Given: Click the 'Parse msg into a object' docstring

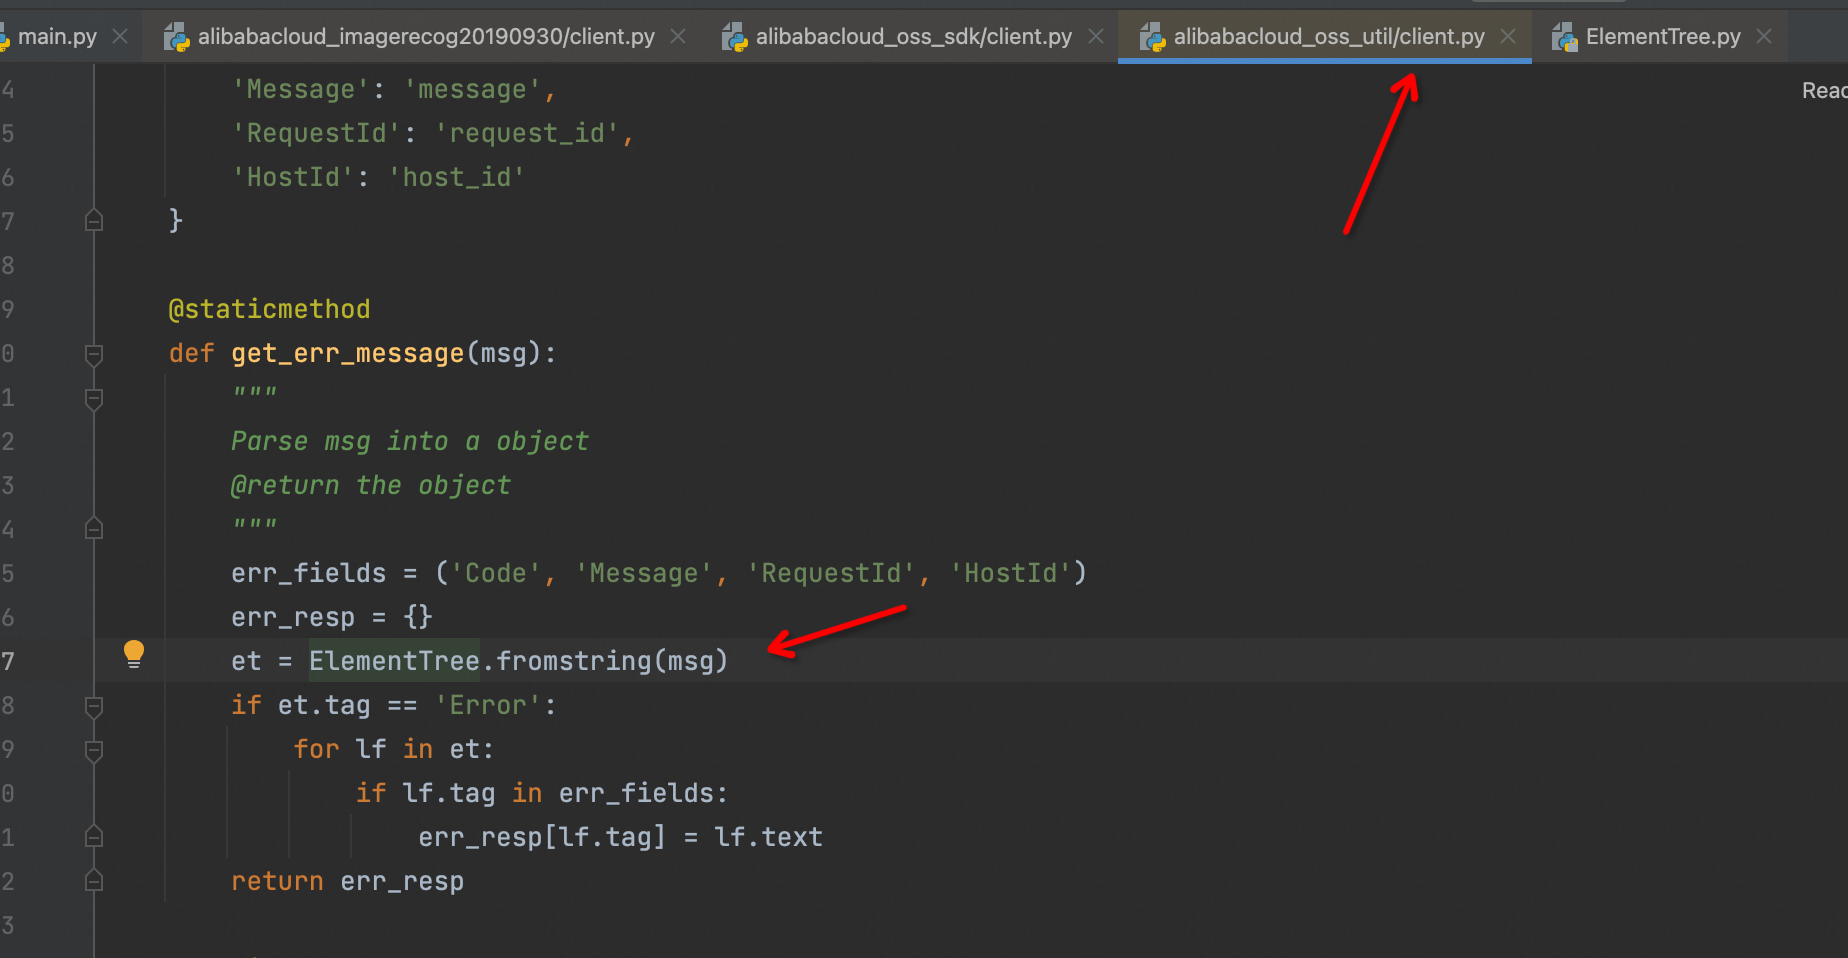Looking at the screenshot, I should pyautogui.click(x=410, y=441).
